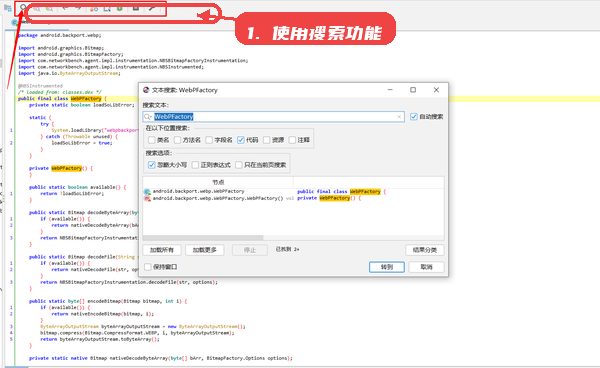Screen dimensions: 600x368
Task: Click the 停止 button
Action: (x=250, y=250)
